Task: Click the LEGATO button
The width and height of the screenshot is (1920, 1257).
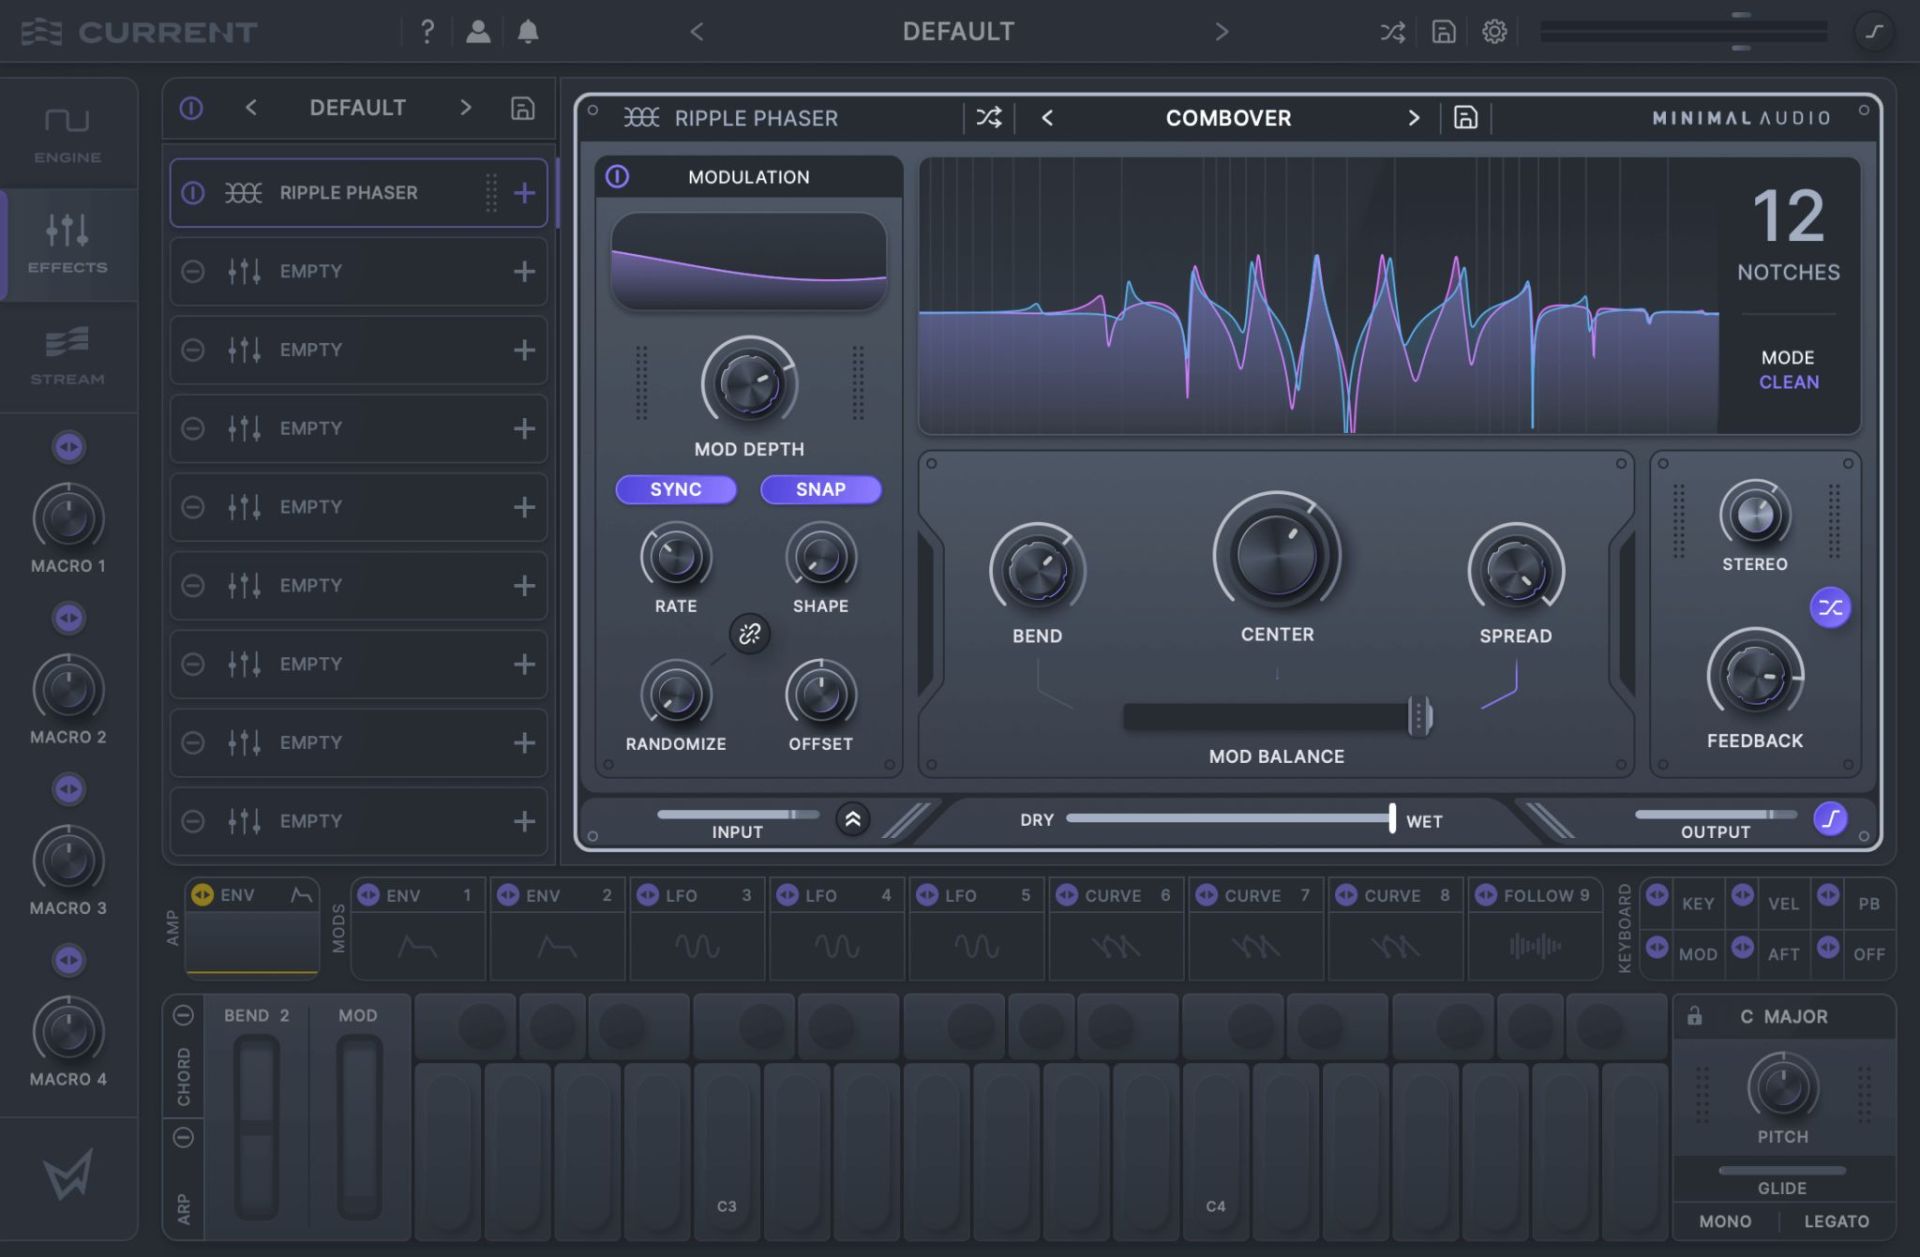Action: click(1836, 1221)
